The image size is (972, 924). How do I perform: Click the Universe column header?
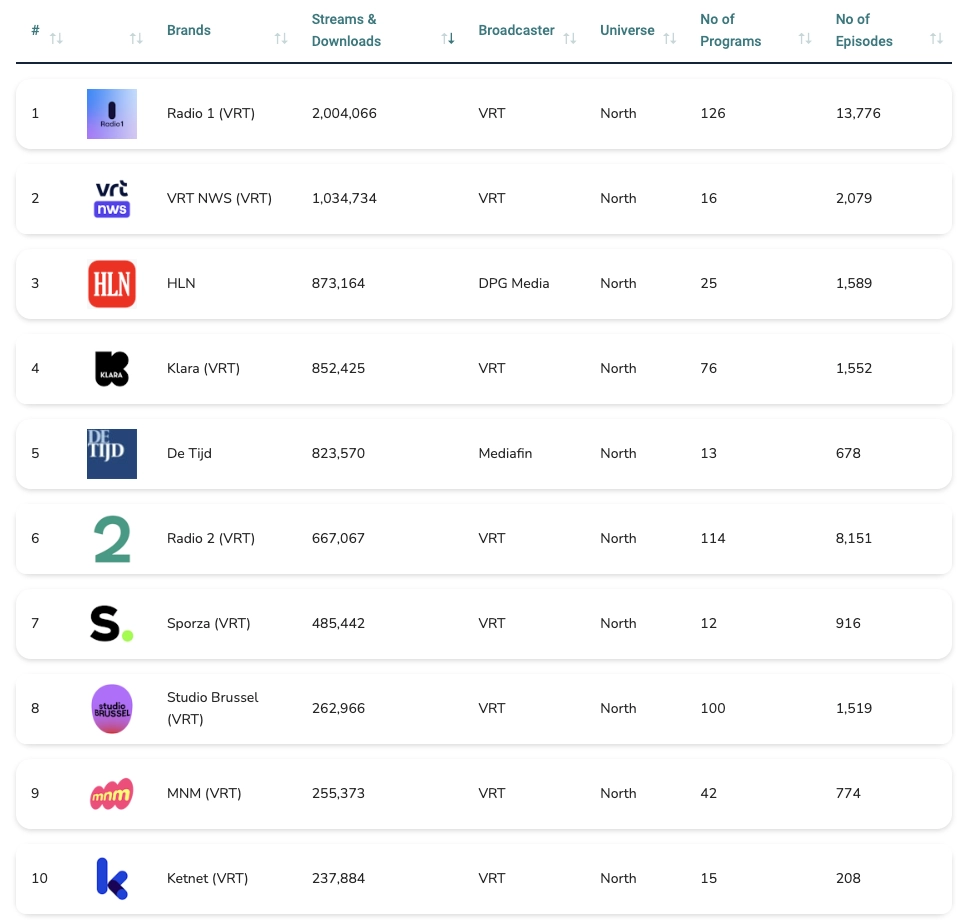point(627,30)
